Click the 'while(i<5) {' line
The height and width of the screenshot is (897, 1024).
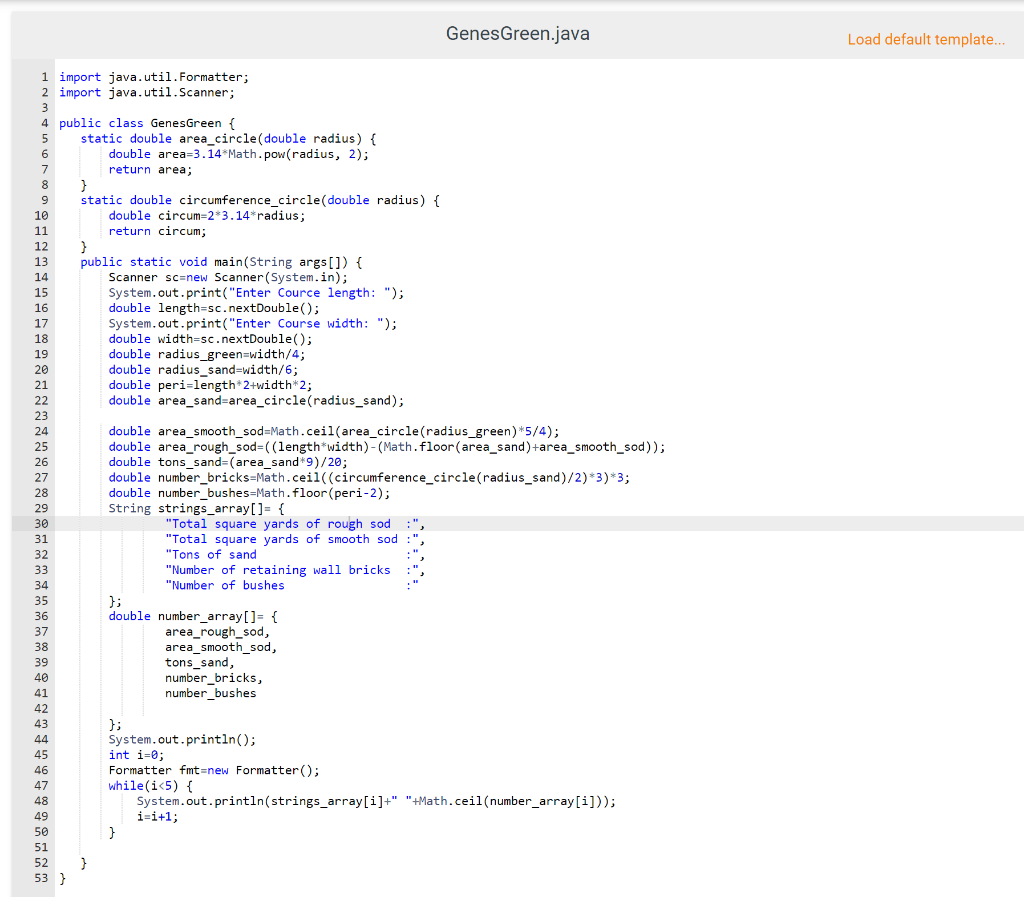click(x=150, y=785)
